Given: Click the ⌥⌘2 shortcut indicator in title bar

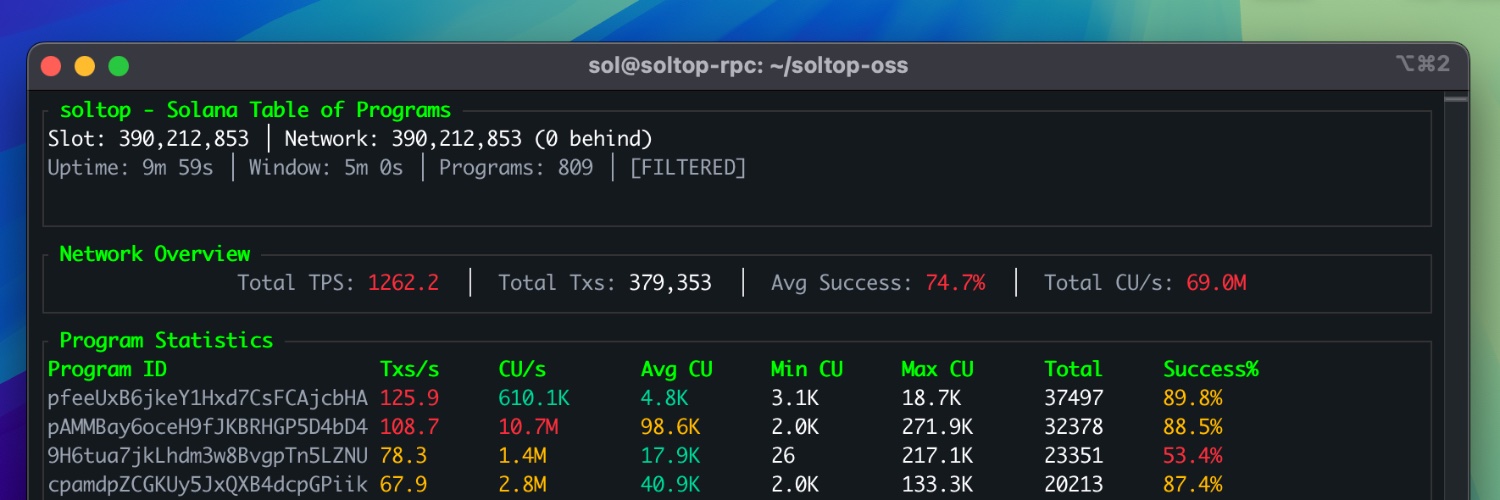Looking at the screenshot, I should [1422, 64].
